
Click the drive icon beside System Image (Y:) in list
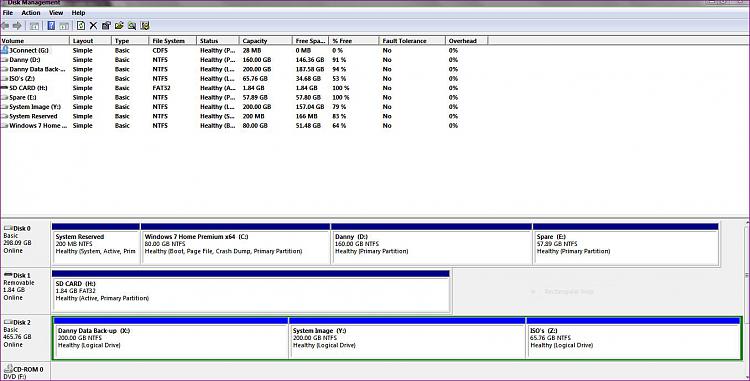click(5, 107)
